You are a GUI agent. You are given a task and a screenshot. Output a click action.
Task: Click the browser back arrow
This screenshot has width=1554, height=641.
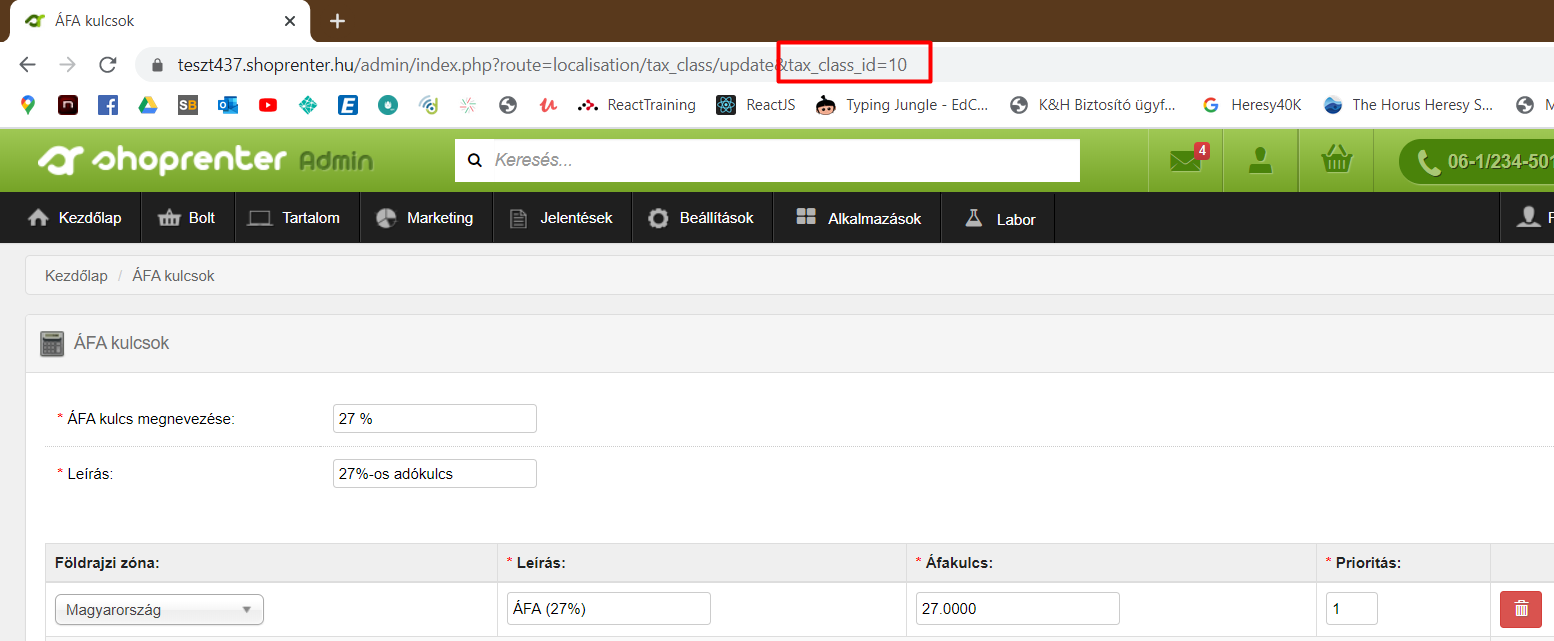click(x=27, y=65)
